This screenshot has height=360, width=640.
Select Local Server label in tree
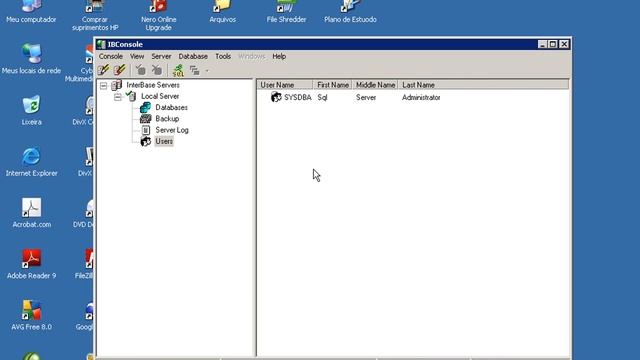pyautogui.click(x=160, y=96)
